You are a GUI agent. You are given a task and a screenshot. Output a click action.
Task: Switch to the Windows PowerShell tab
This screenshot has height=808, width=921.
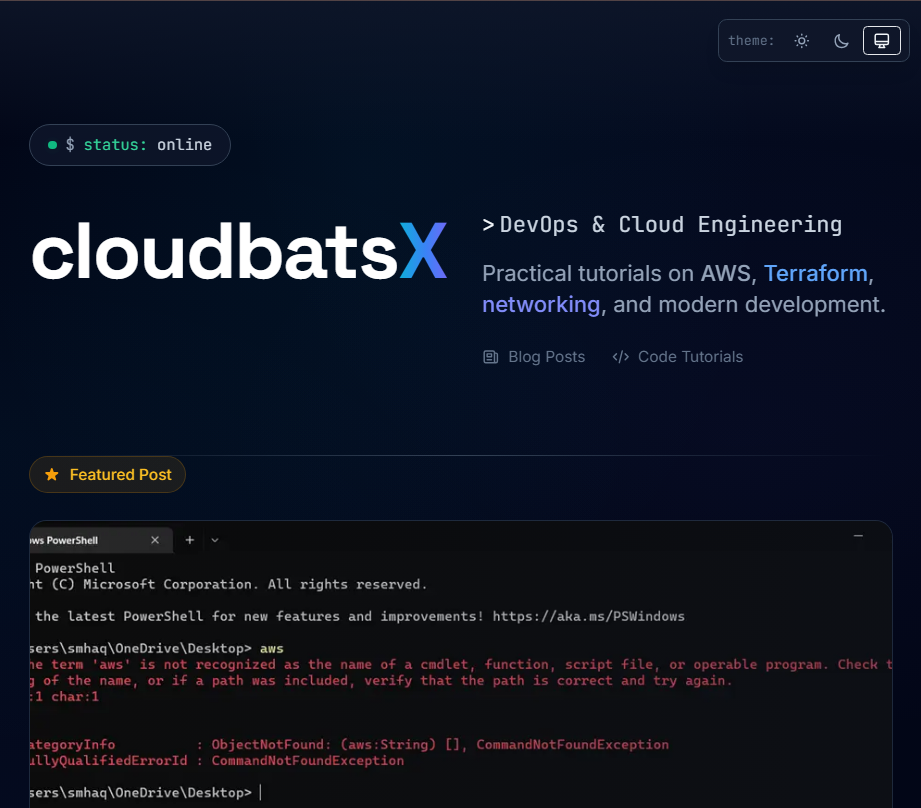tap(75, 540)
